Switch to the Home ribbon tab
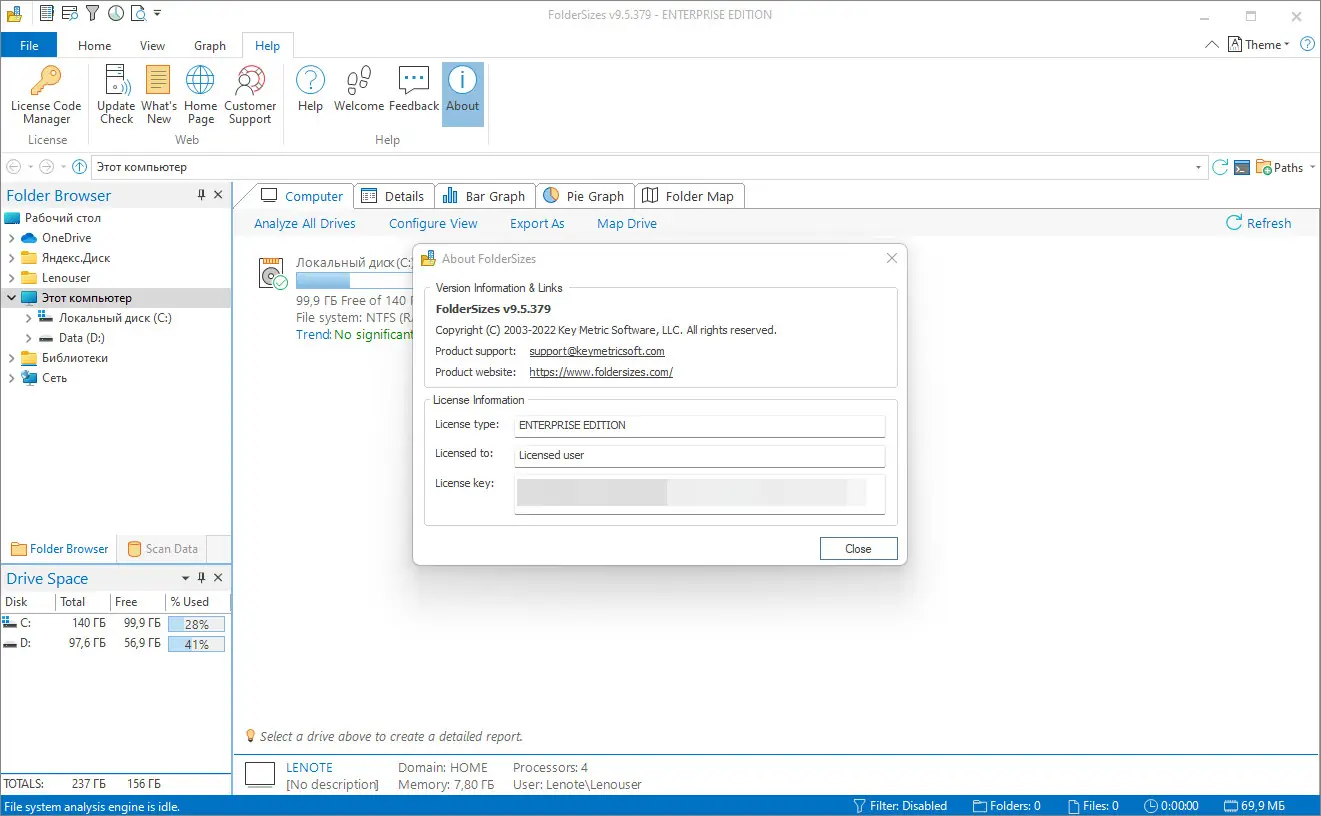 point(95,45)
